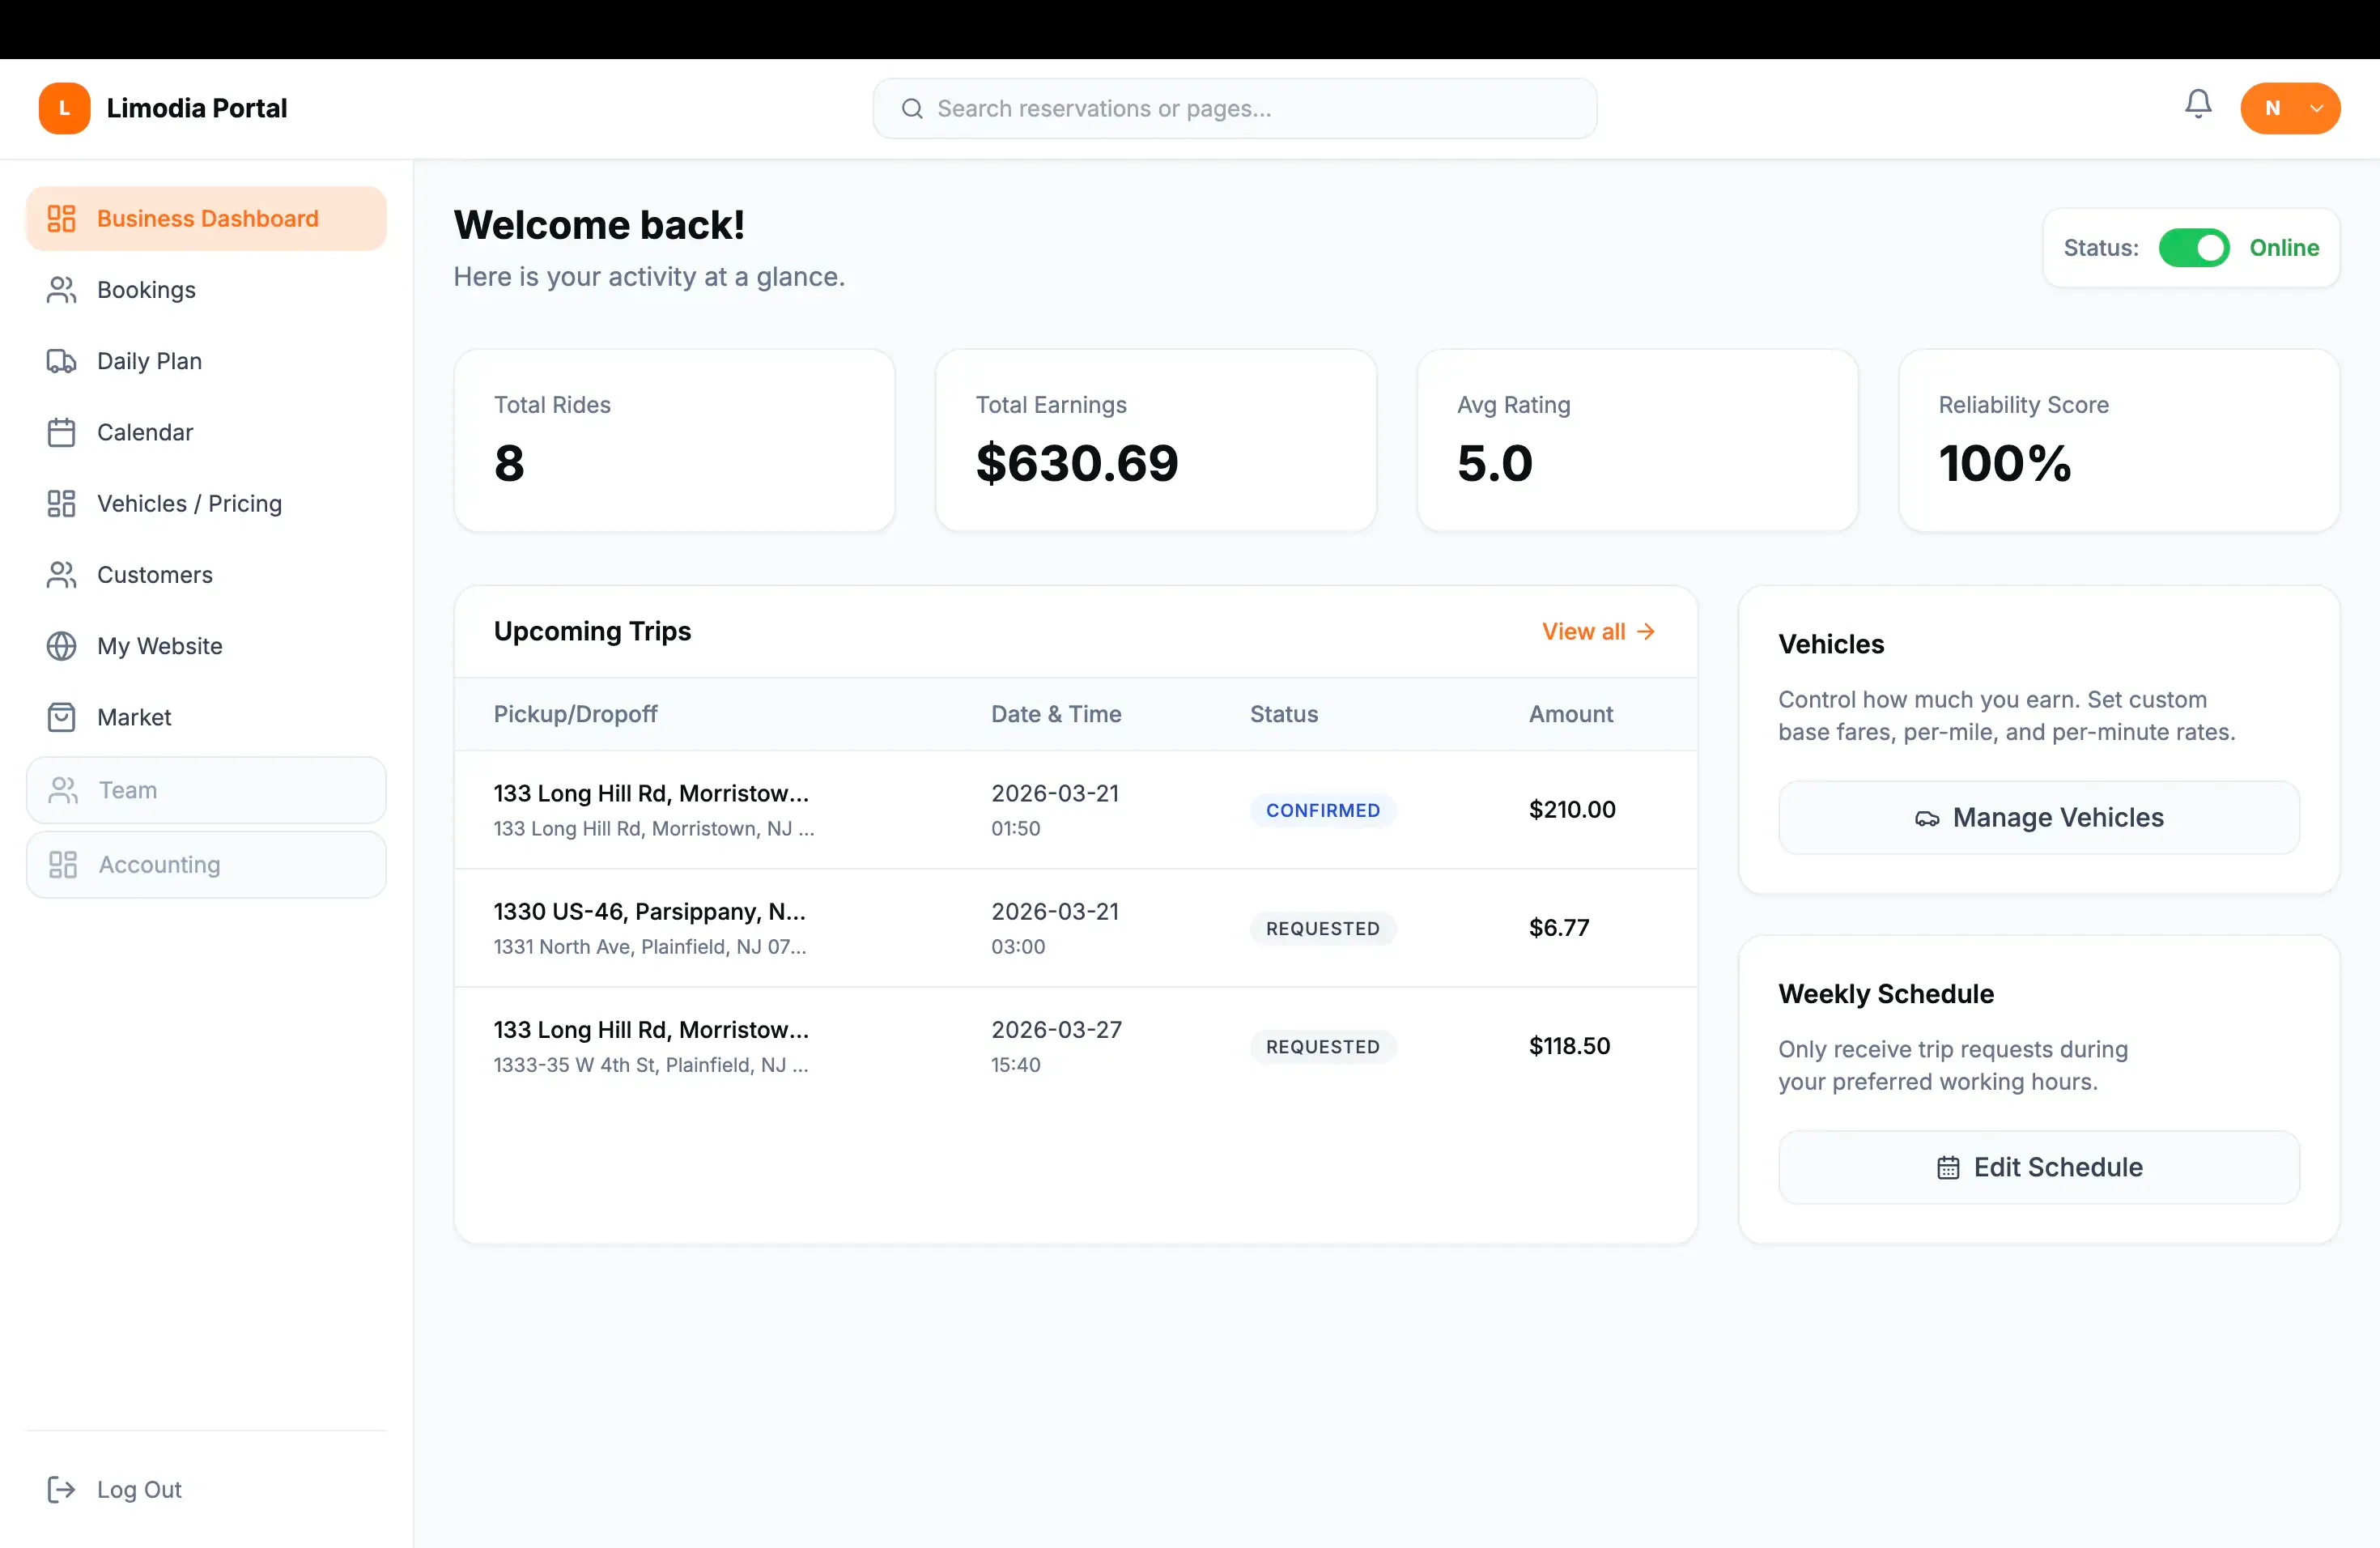Click the Amount column header
This screenshot has height=1548, width=2380.
click(x=1570, y=714)
